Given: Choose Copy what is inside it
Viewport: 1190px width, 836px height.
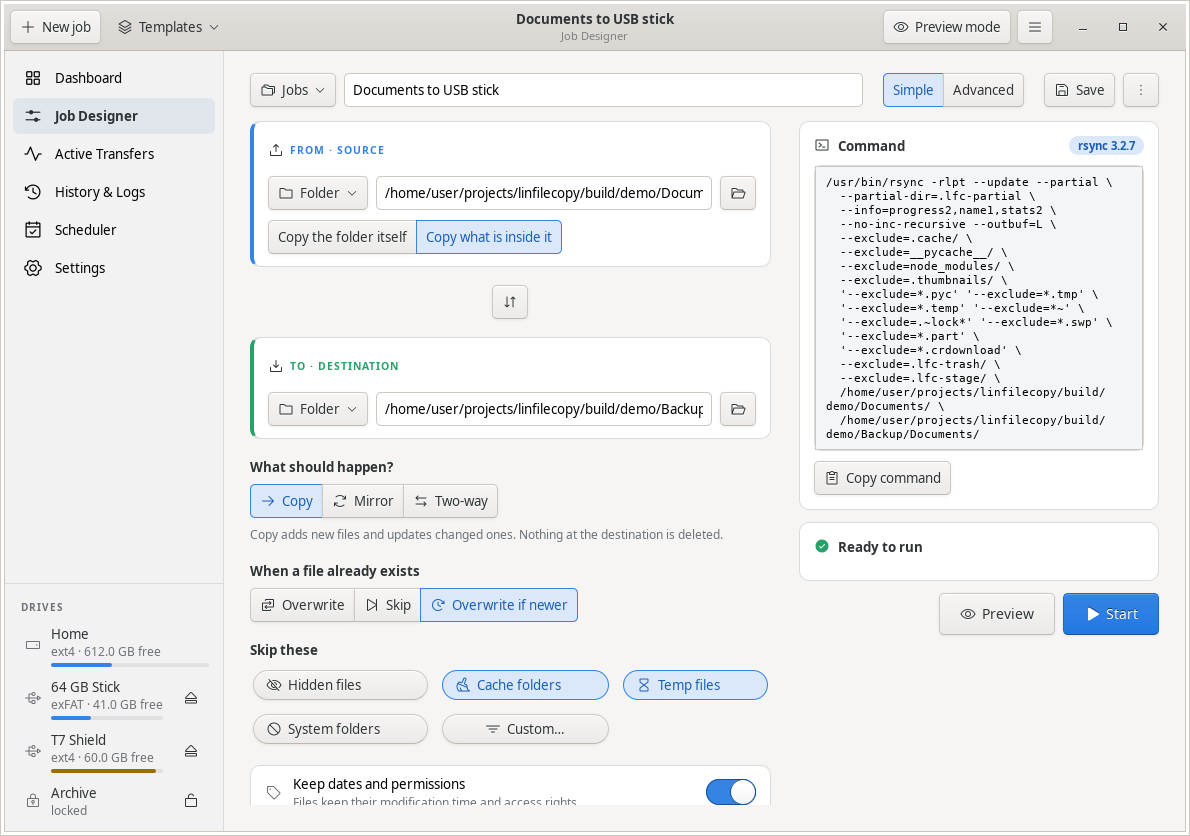Looking at the screenshot, I should [x=489, y=237].
